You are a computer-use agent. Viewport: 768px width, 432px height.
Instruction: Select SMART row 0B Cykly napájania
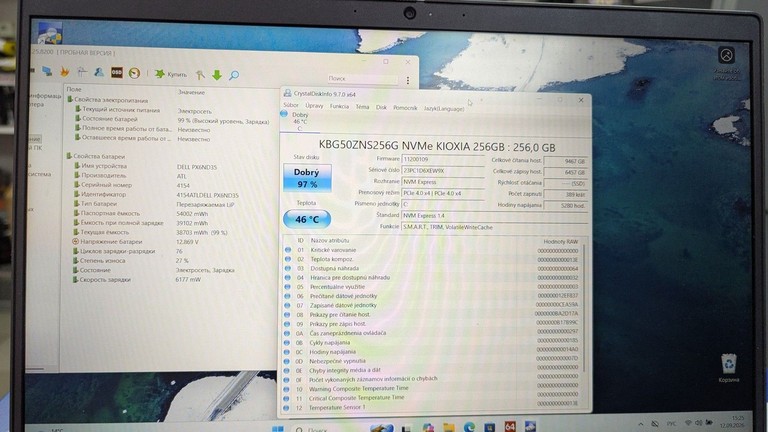click(x=431, y=342)
